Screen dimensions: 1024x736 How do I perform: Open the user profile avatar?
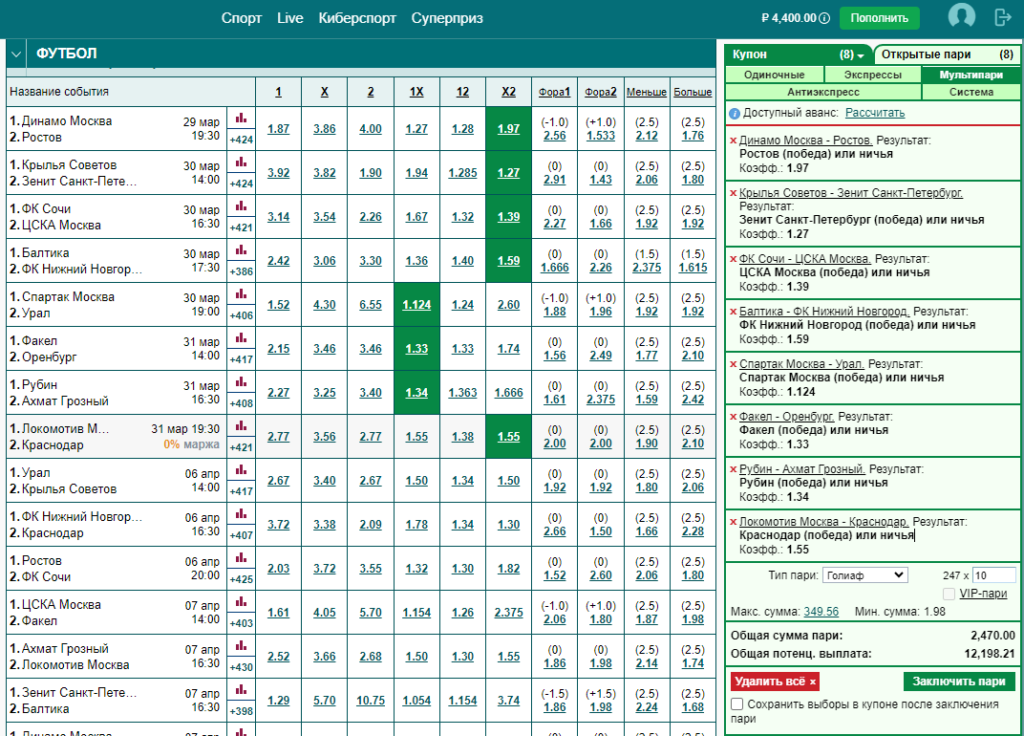click(x=961, y=16)
